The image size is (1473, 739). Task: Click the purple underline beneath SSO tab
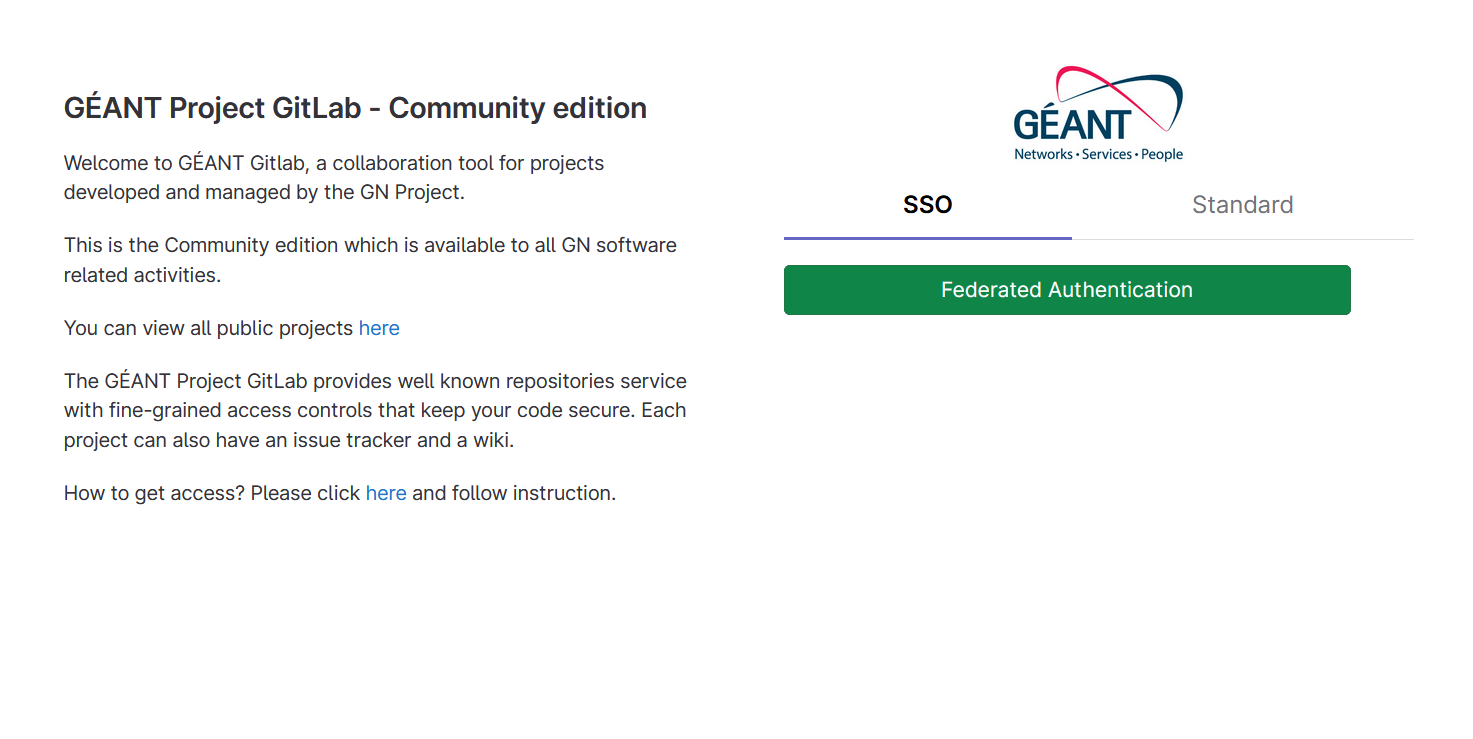click(x=928, y=238)
